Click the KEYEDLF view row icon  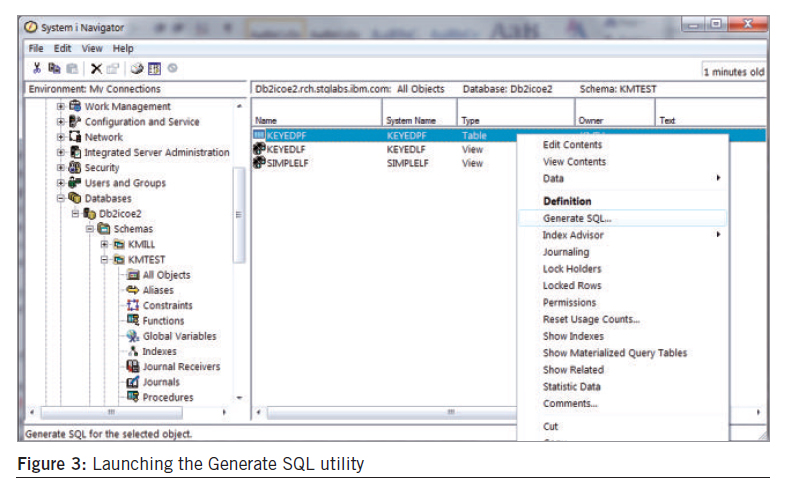click(259, 149)
